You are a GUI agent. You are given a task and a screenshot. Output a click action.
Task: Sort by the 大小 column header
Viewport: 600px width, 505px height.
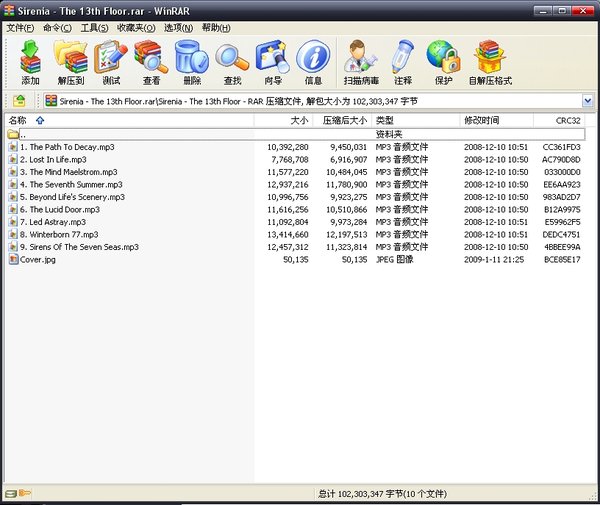coord(283,121)
